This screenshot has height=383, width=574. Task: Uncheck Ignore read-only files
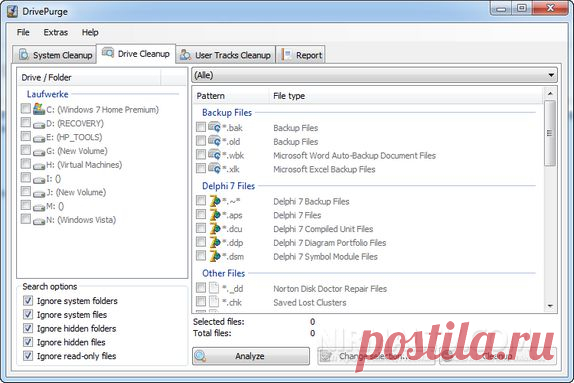(x=28, y=356)
